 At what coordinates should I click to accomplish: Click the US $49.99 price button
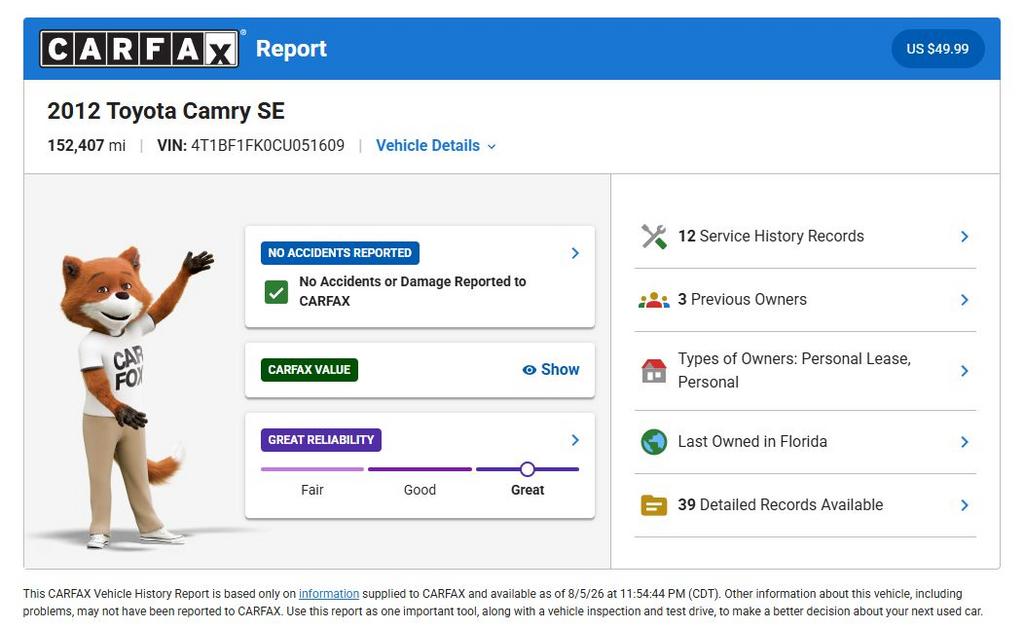(x=937, y=49)
